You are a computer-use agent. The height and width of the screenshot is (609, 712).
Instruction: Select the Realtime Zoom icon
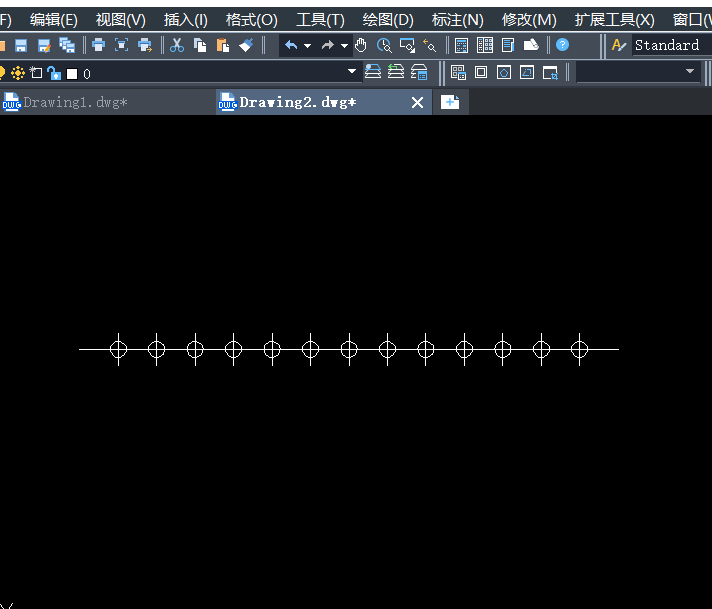[384, 45]
